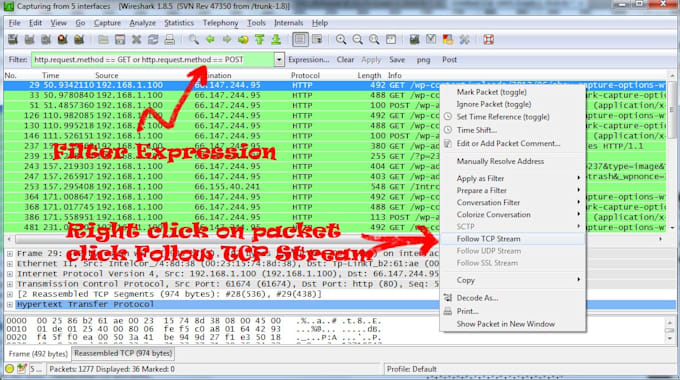Image resolution: width=680 pixels, height=380 pixels.
Task: Open the Colorize Conversation submenu
Action: pyautogui.click(x=513, y=215)
